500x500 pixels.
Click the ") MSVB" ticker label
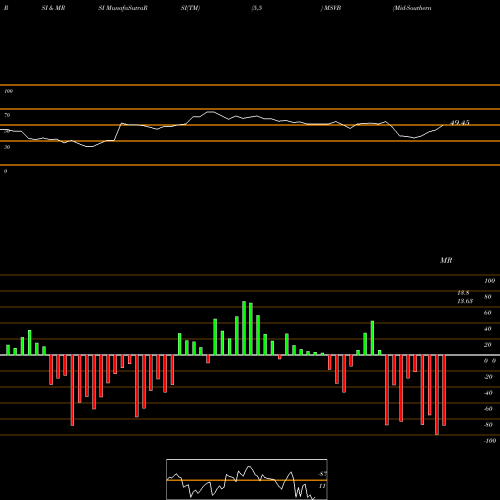click(x=331, y=8)
